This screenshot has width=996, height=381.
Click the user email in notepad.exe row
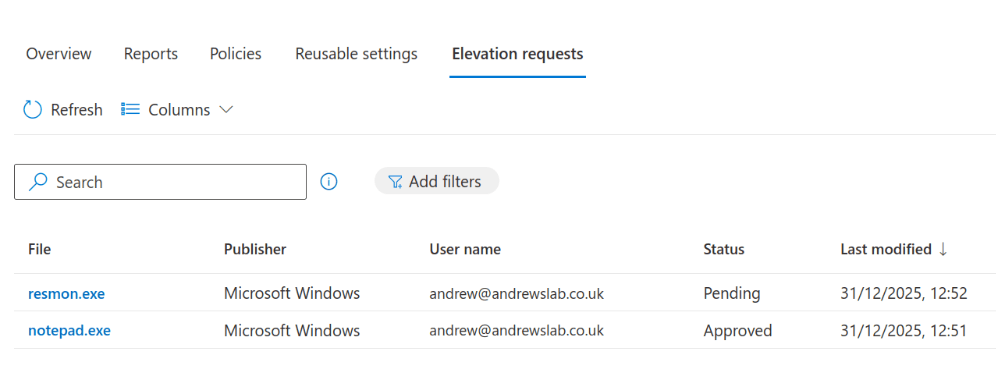[516, 331]
